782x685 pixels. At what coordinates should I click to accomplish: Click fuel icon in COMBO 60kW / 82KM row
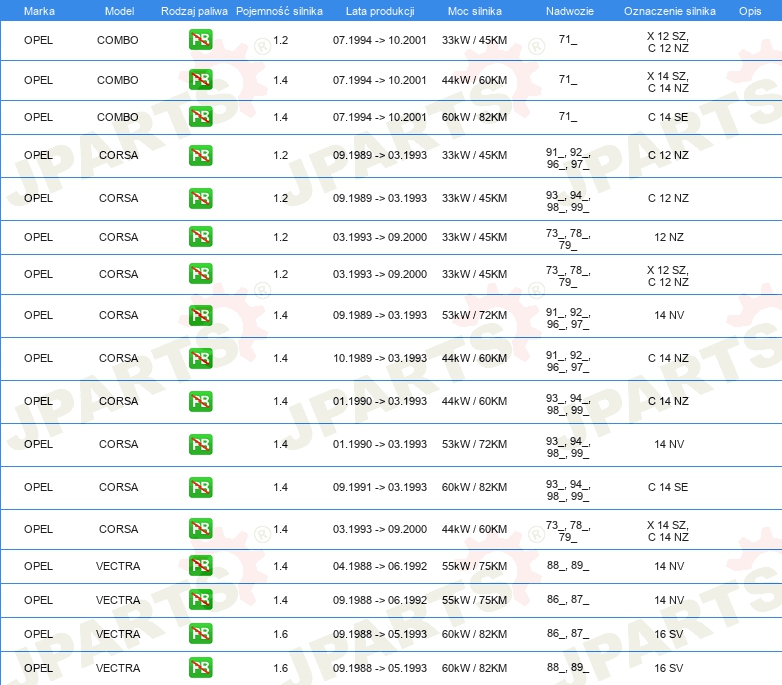tap(200, 117)
